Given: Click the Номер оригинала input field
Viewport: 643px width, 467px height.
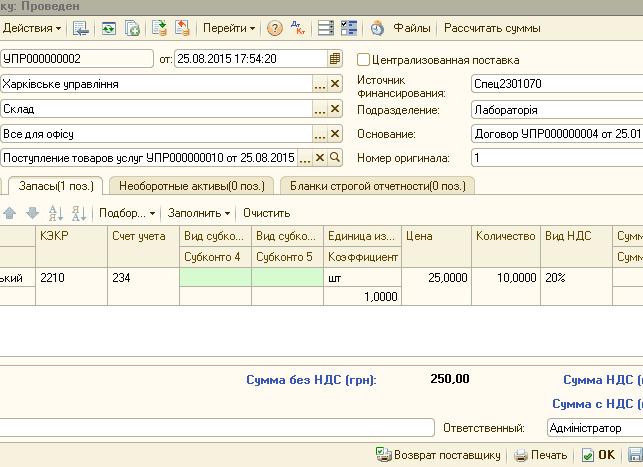Looking at the screenshot, I should pos(557,158).
